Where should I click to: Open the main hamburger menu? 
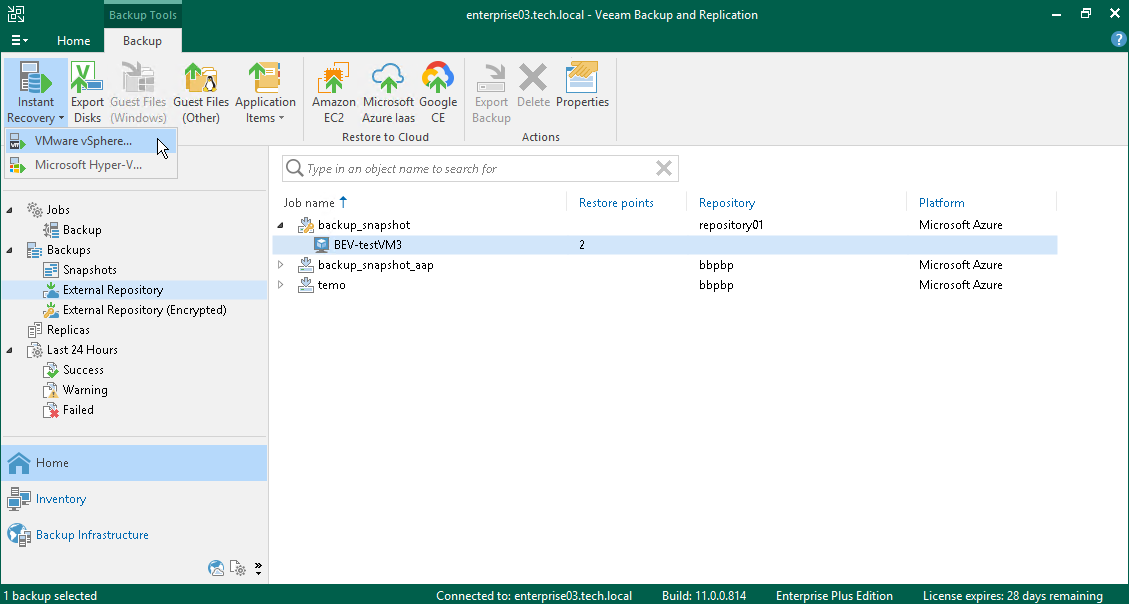pos(19,41)
